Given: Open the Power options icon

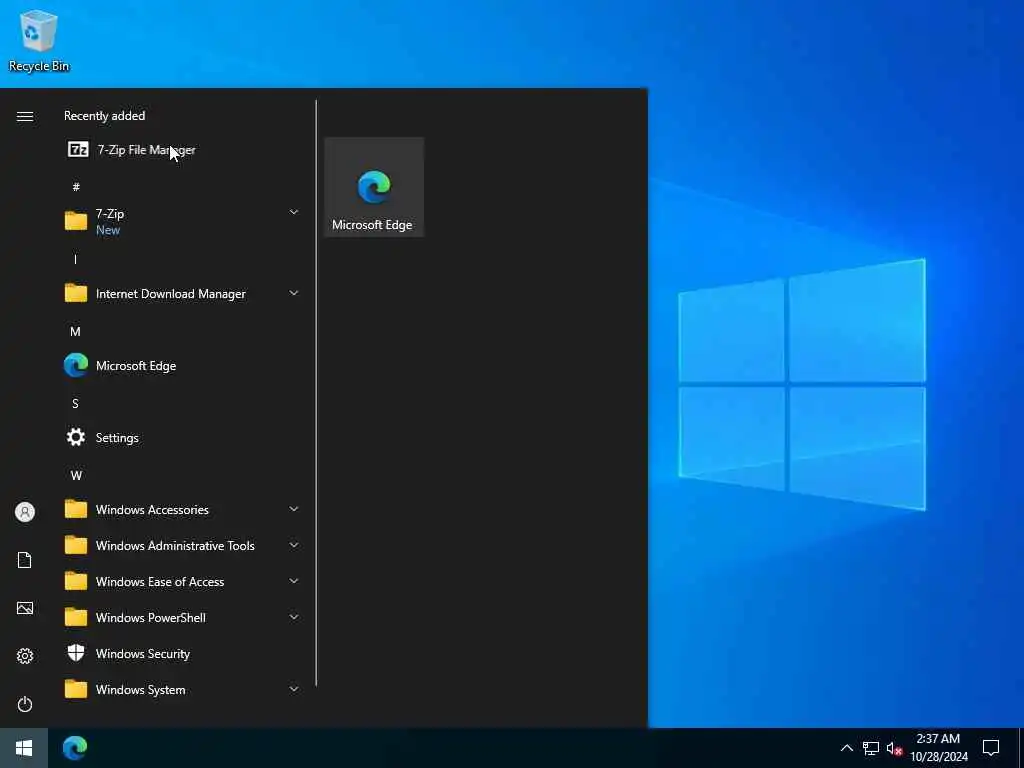Looking at the screenshot, I should pyautogui.click(x=25, y=704).
